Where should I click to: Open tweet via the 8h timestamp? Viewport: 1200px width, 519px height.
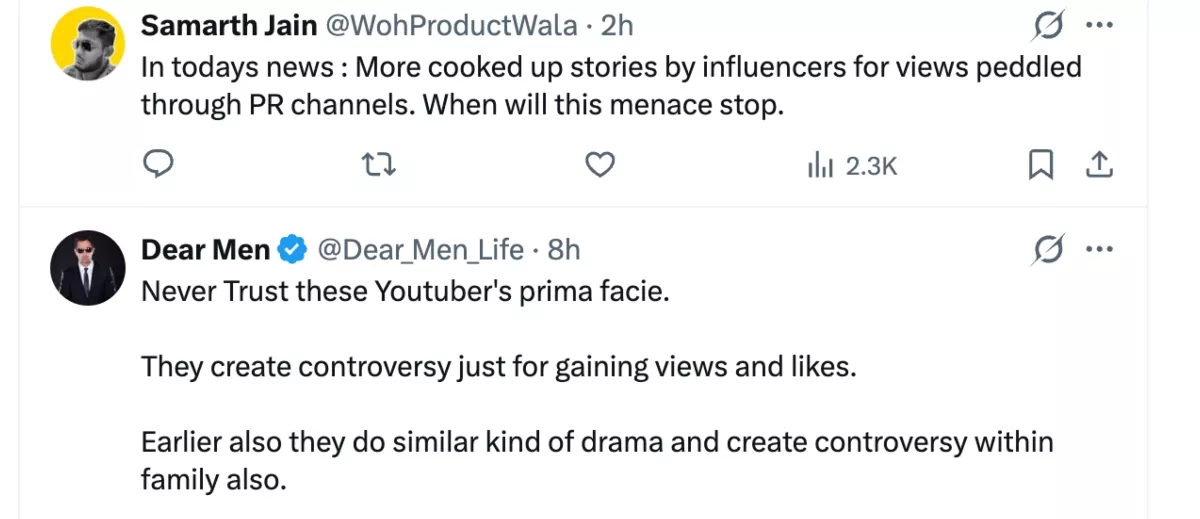click(564, 249)
